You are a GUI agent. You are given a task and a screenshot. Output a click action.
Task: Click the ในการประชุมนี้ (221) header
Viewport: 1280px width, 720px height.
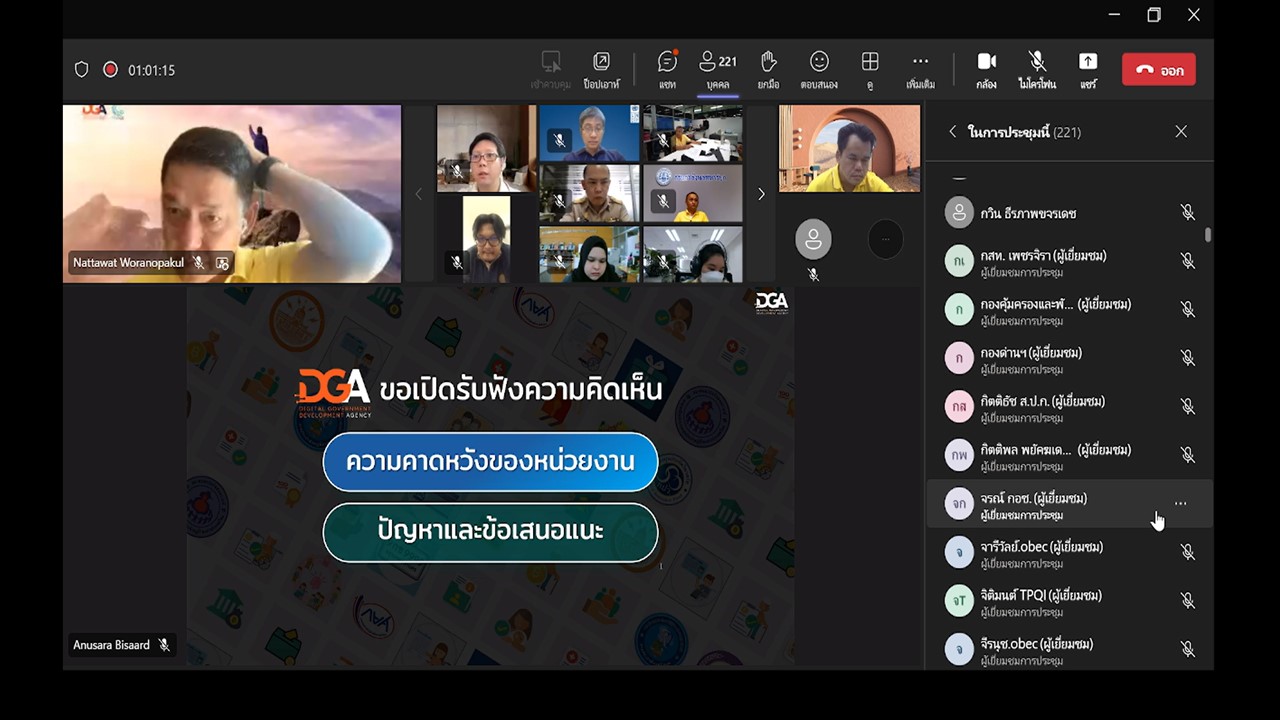tap(1024, 132)
